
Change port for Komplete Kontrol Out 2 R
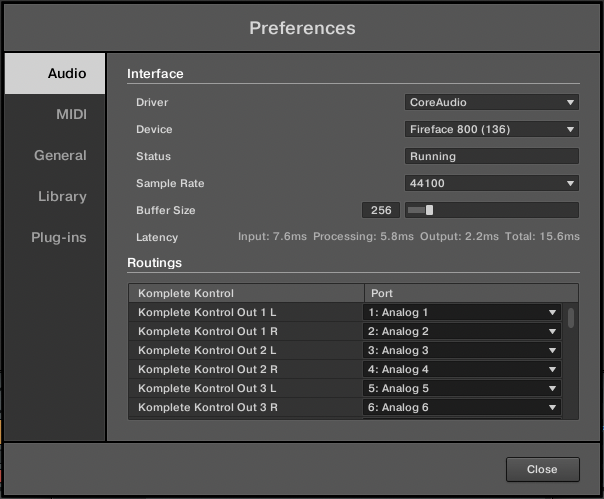coord(462,369)
